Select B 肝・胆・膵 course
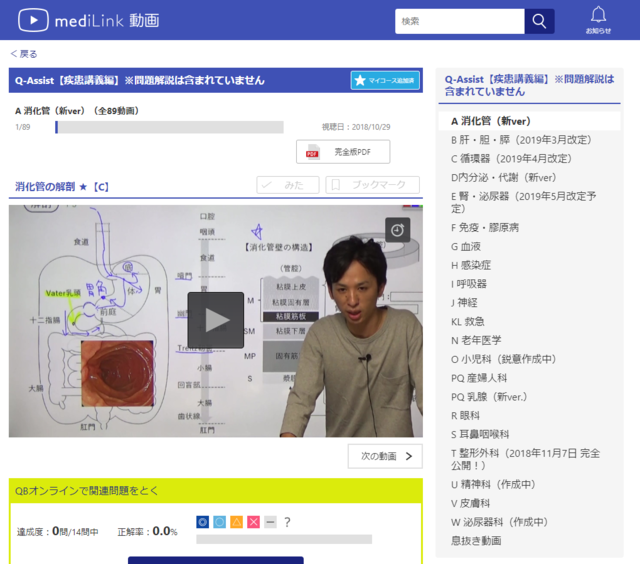This screenshot has width=640, height=564. [x=521, y=140]
